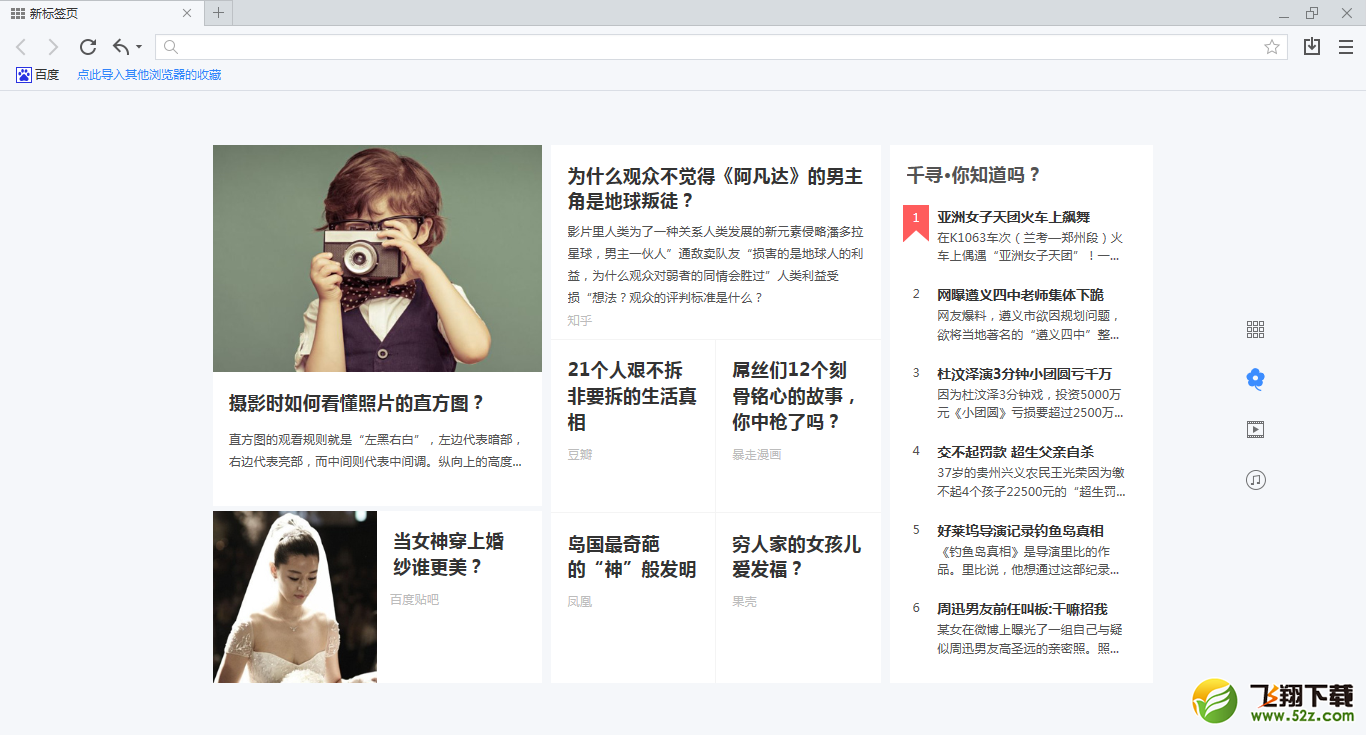Click the Avatar article summary starting 影片里人类
The width and height of the screenshot is (1366, 735).
click(715, 264)
